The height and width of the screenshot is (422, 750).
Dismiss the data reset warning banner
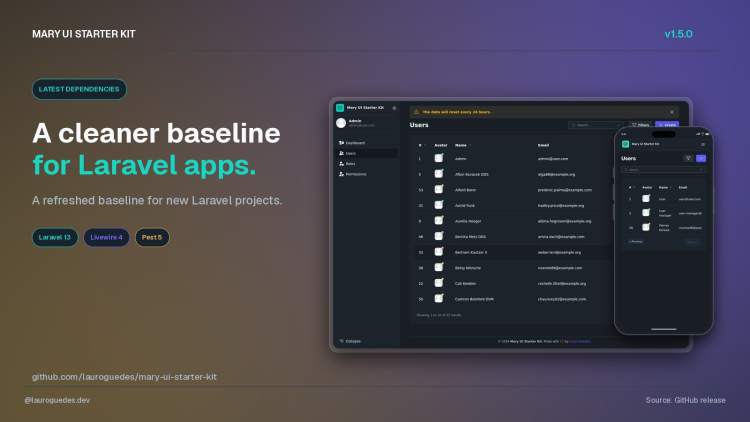pos(672,112)
